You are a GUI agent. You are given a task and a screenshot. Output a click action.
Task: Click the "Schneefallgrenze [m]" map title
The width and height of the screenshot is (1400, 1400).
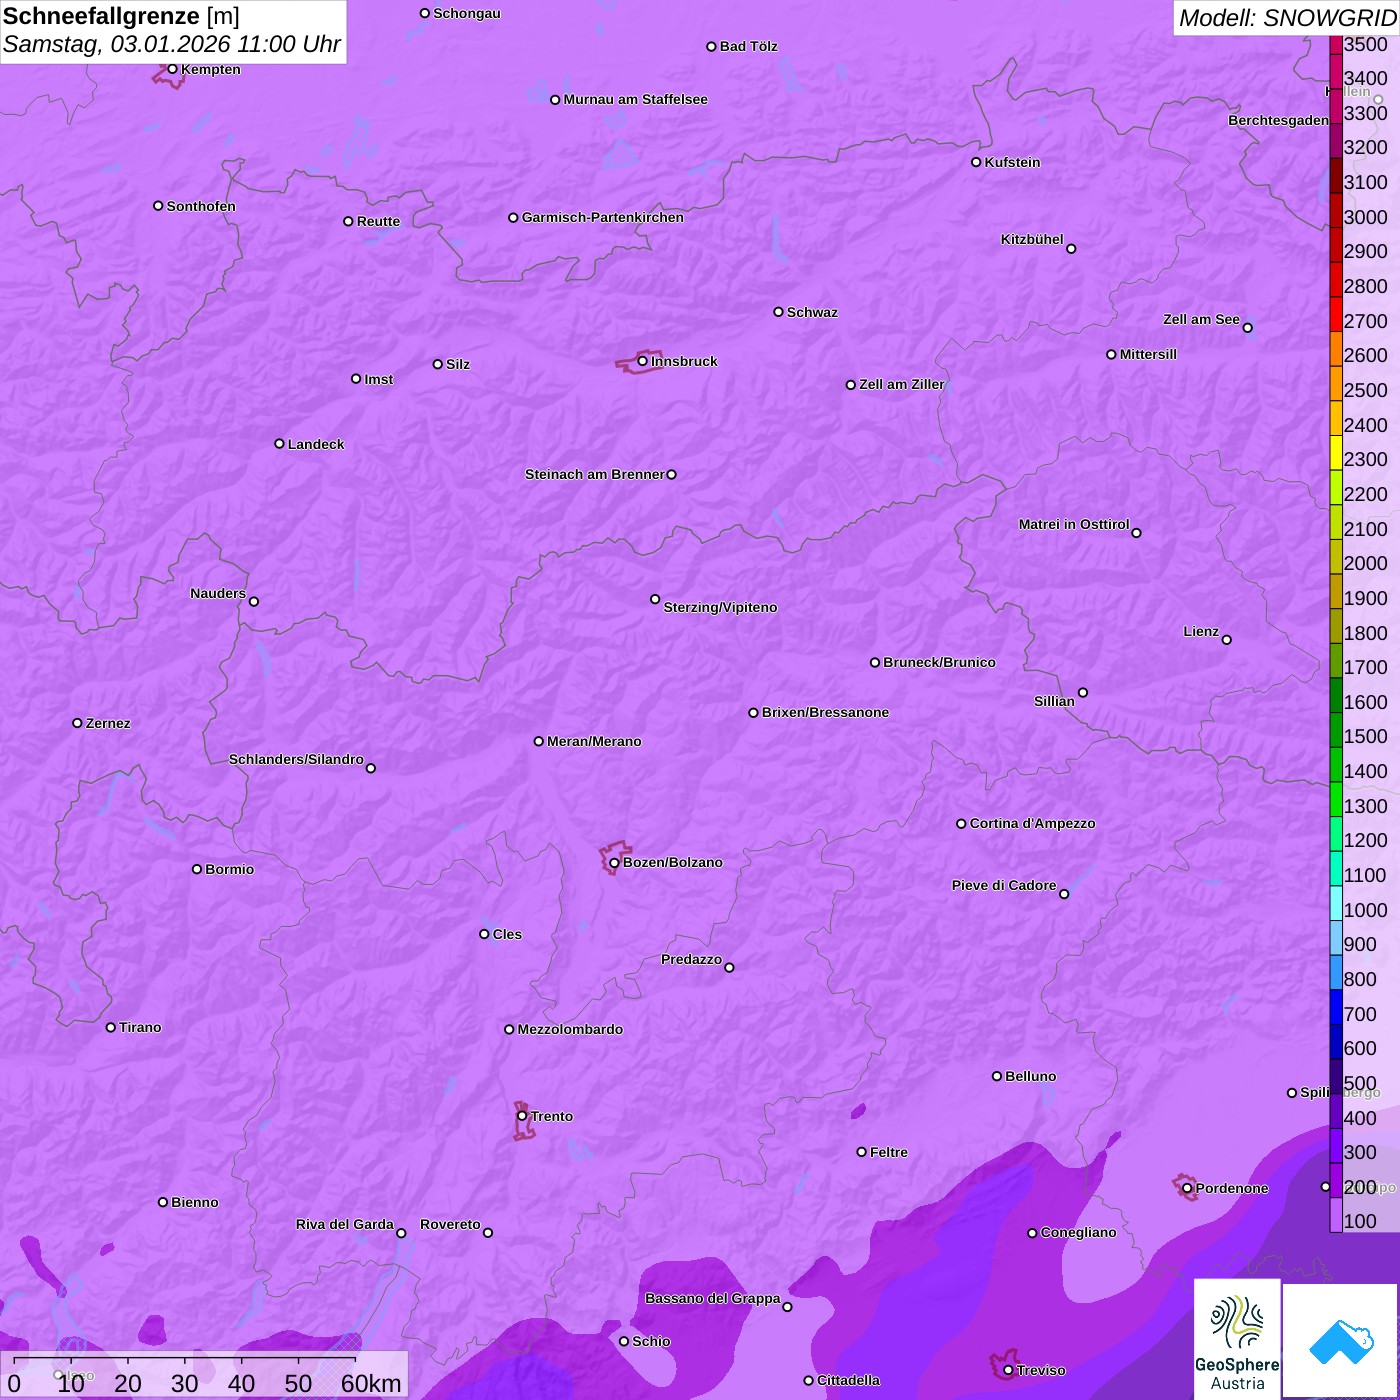tap(121, 17)
